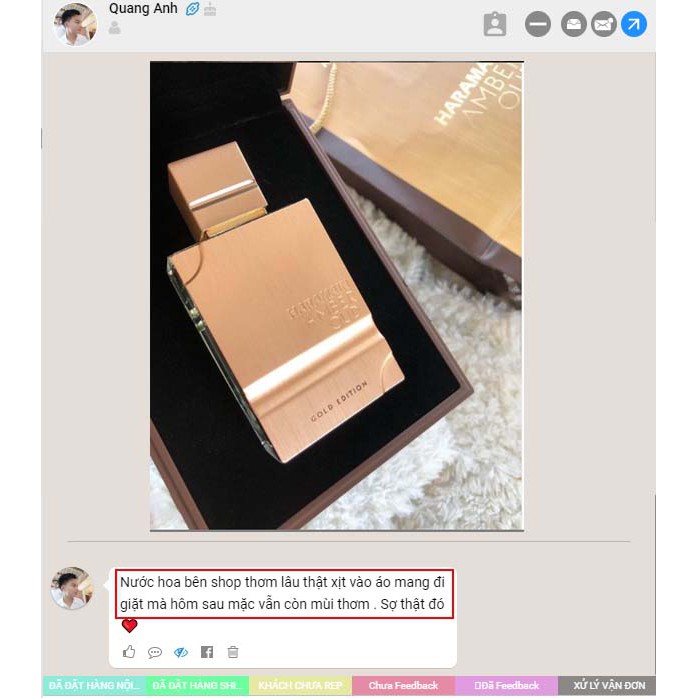The width and height of the screenshot is (698, 698).
Task: Apply the Đã Feedback purple label
Action: [x=506, y=685]
